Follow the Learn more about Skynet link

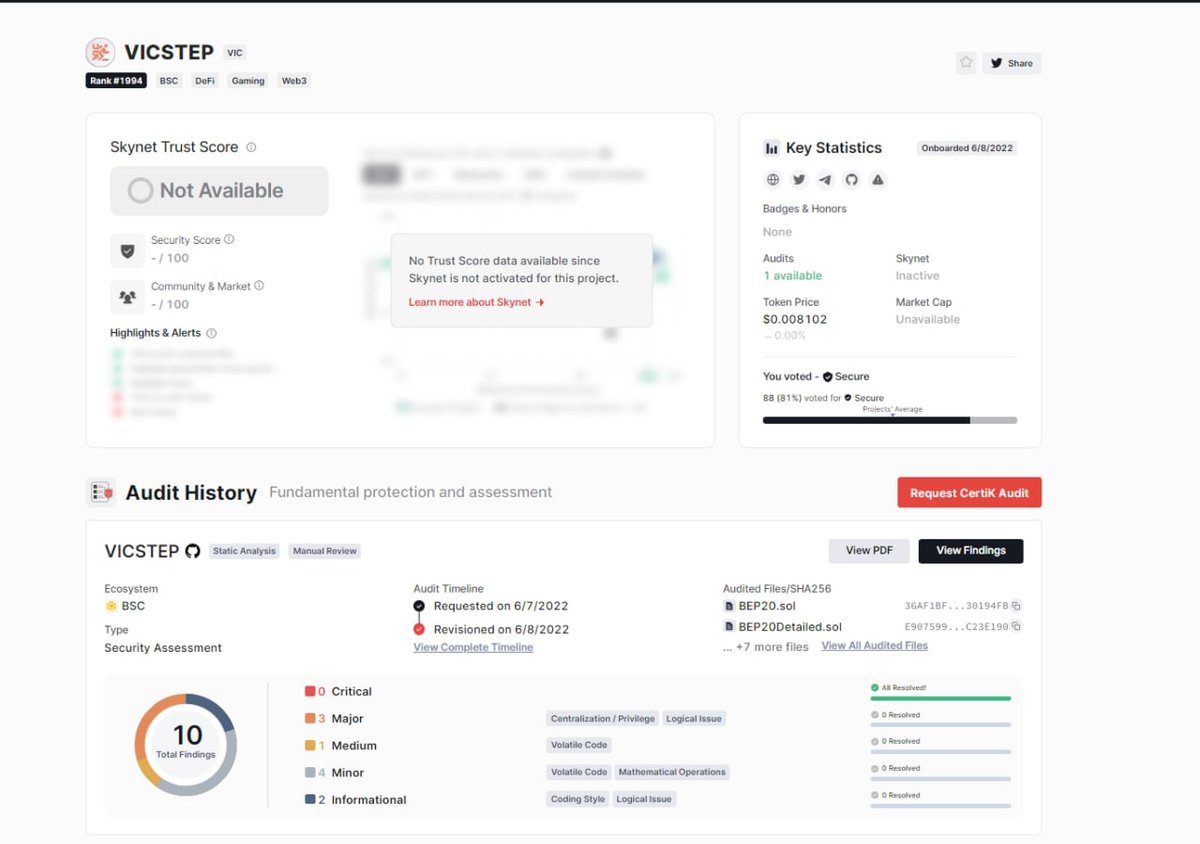tap(476, 302)
